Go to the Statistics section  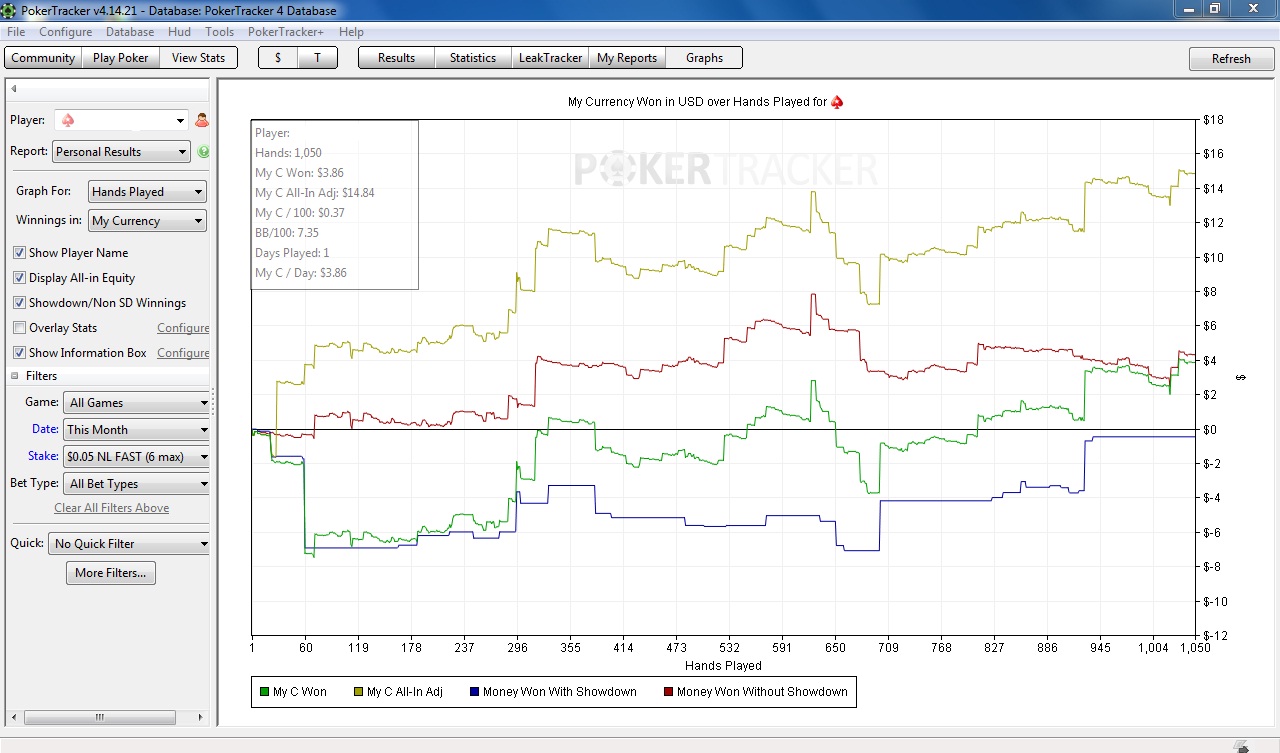[x=473, y=58]
